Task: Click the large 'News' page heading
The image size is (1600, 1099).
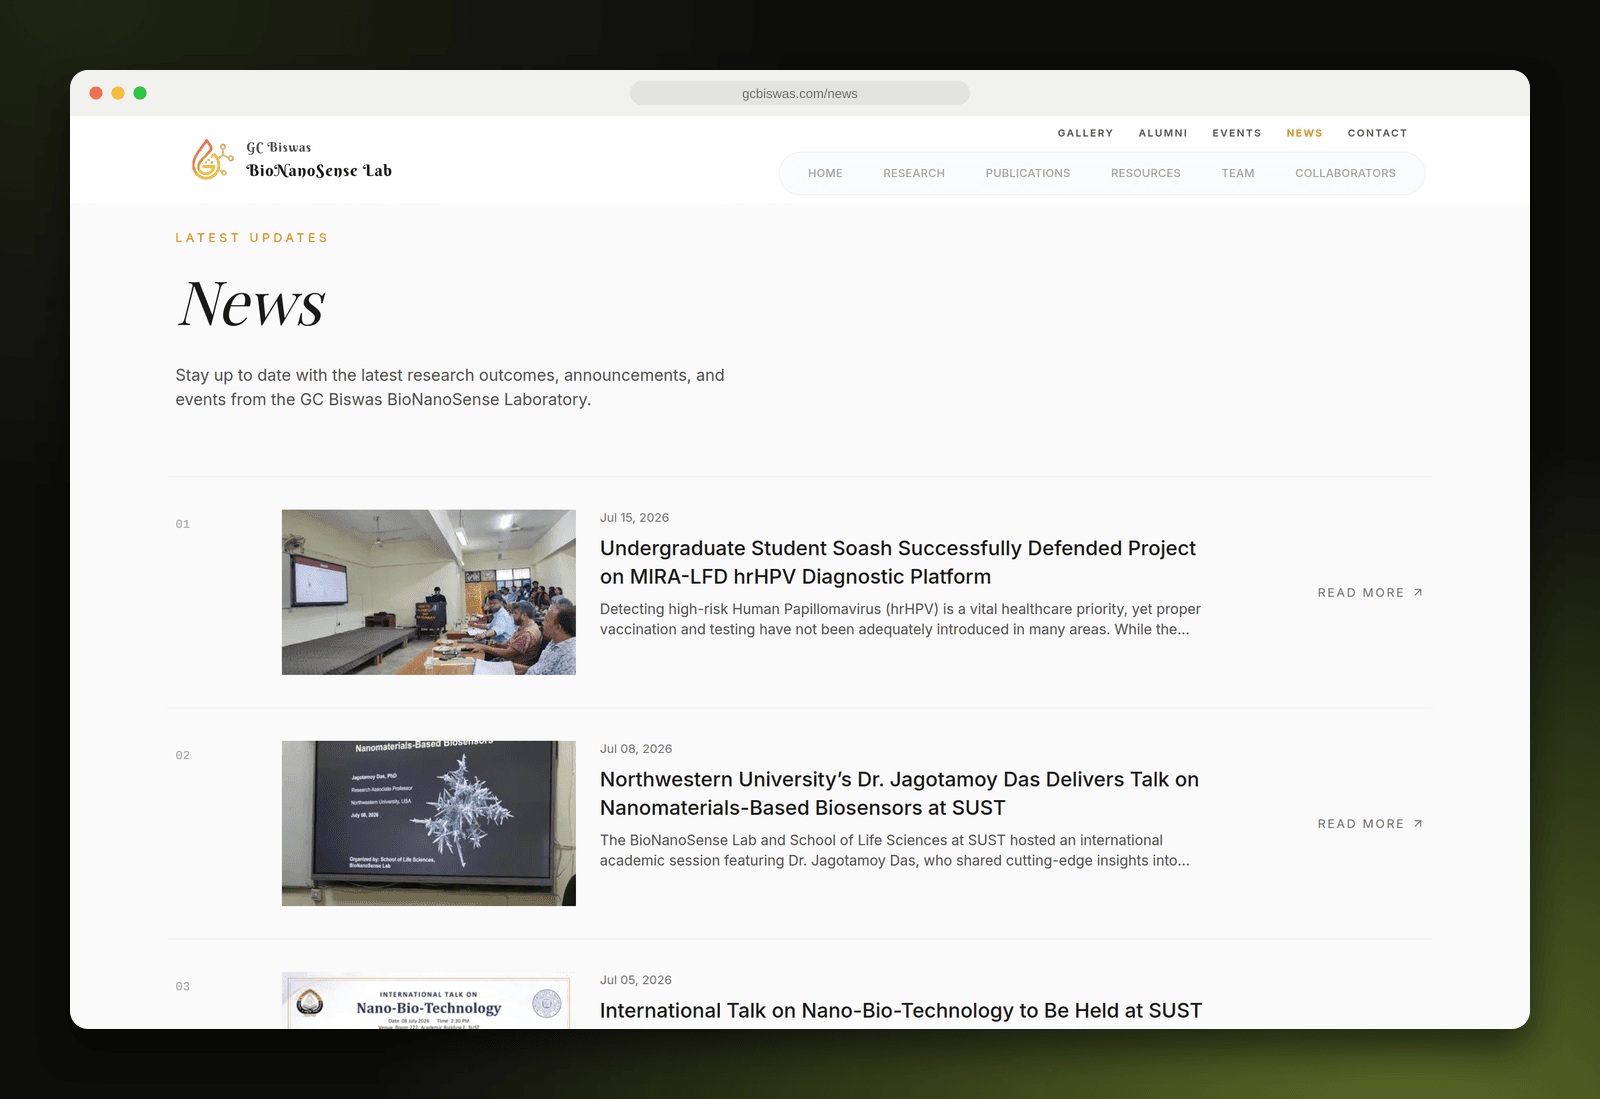Action: pyautogui.click(x=252, y=303)
